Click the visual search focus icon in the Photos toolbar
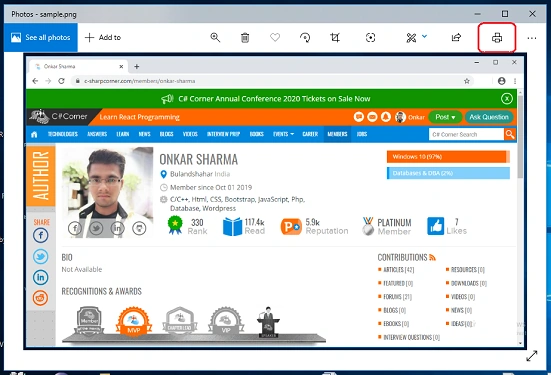 tap(370, 37)
